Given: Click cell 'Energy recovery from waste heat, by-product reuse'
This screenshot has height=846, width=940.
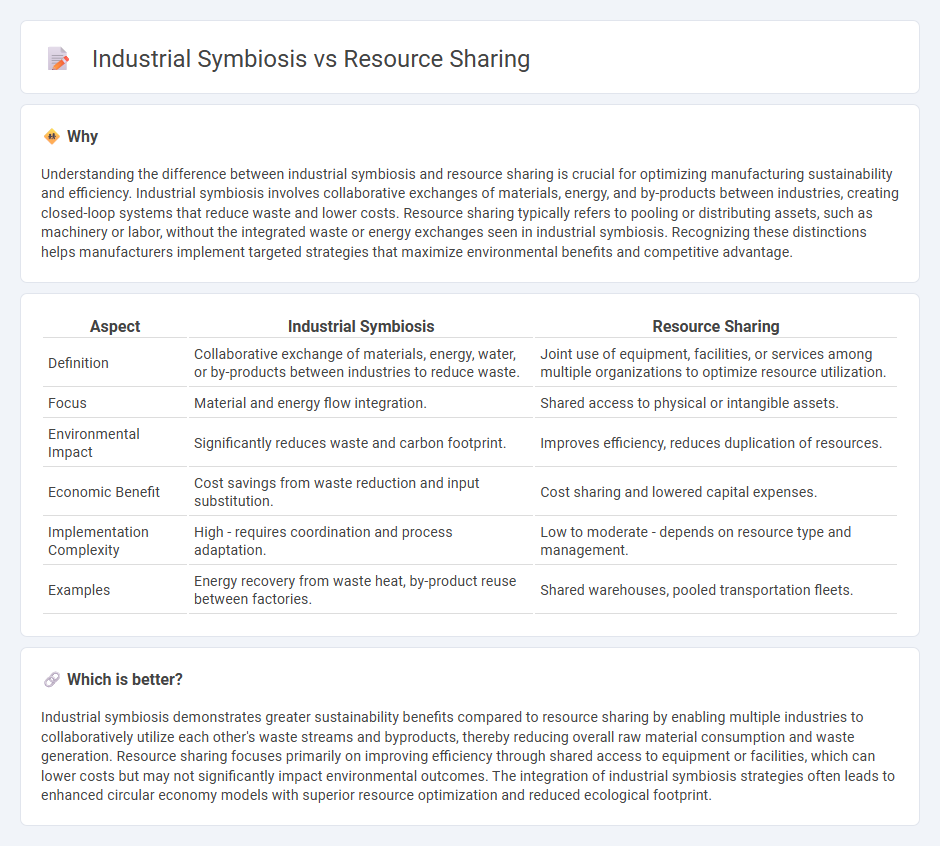Looking at the screenshot, I should [361, 590].
